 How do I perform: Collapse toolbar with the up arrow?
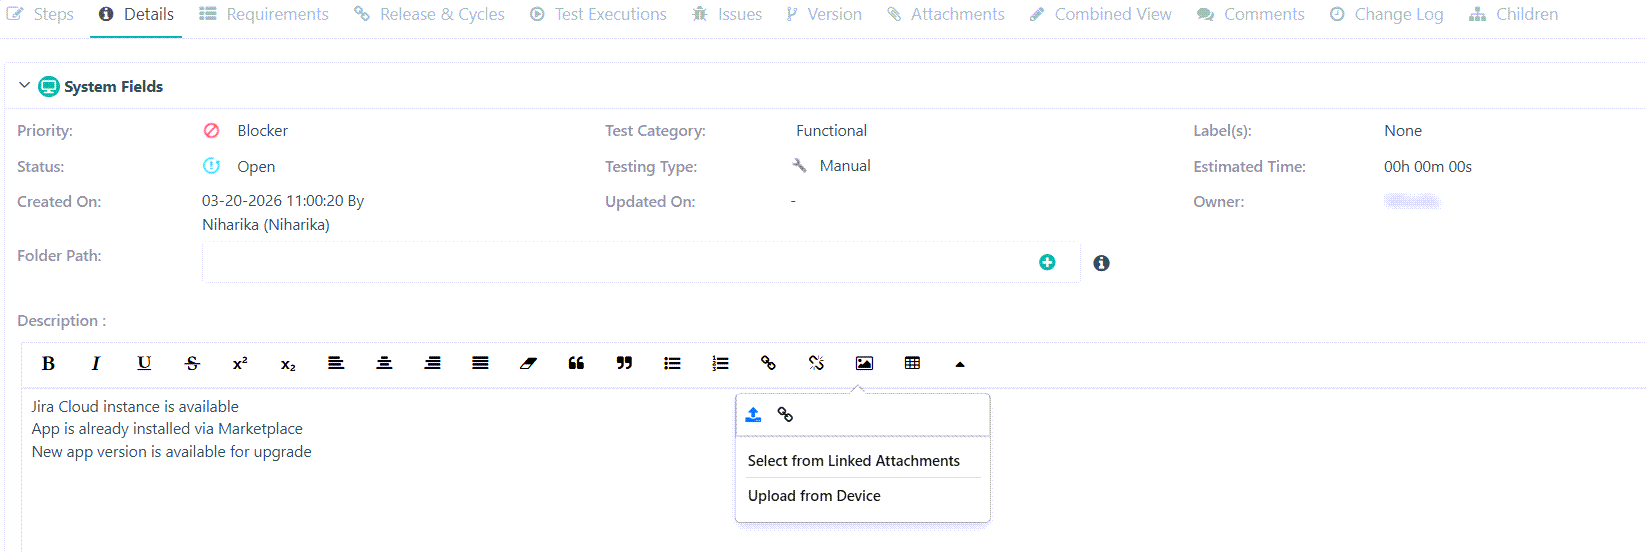pos(960,365)
